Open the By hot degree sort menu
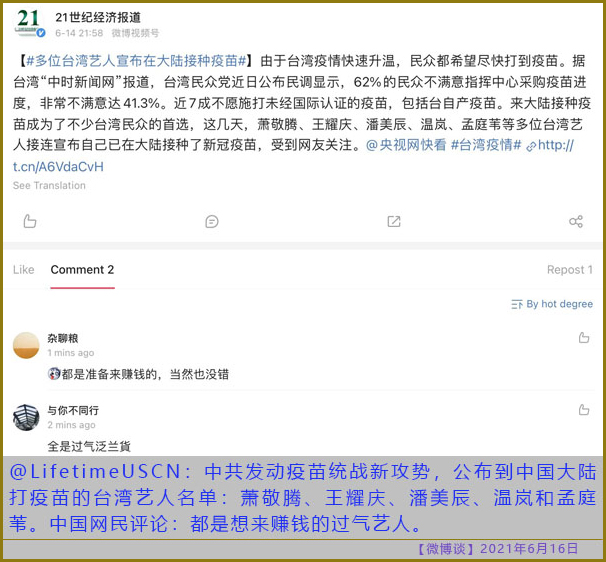Viewport: 606px width, 562px height. pos(552,304)
